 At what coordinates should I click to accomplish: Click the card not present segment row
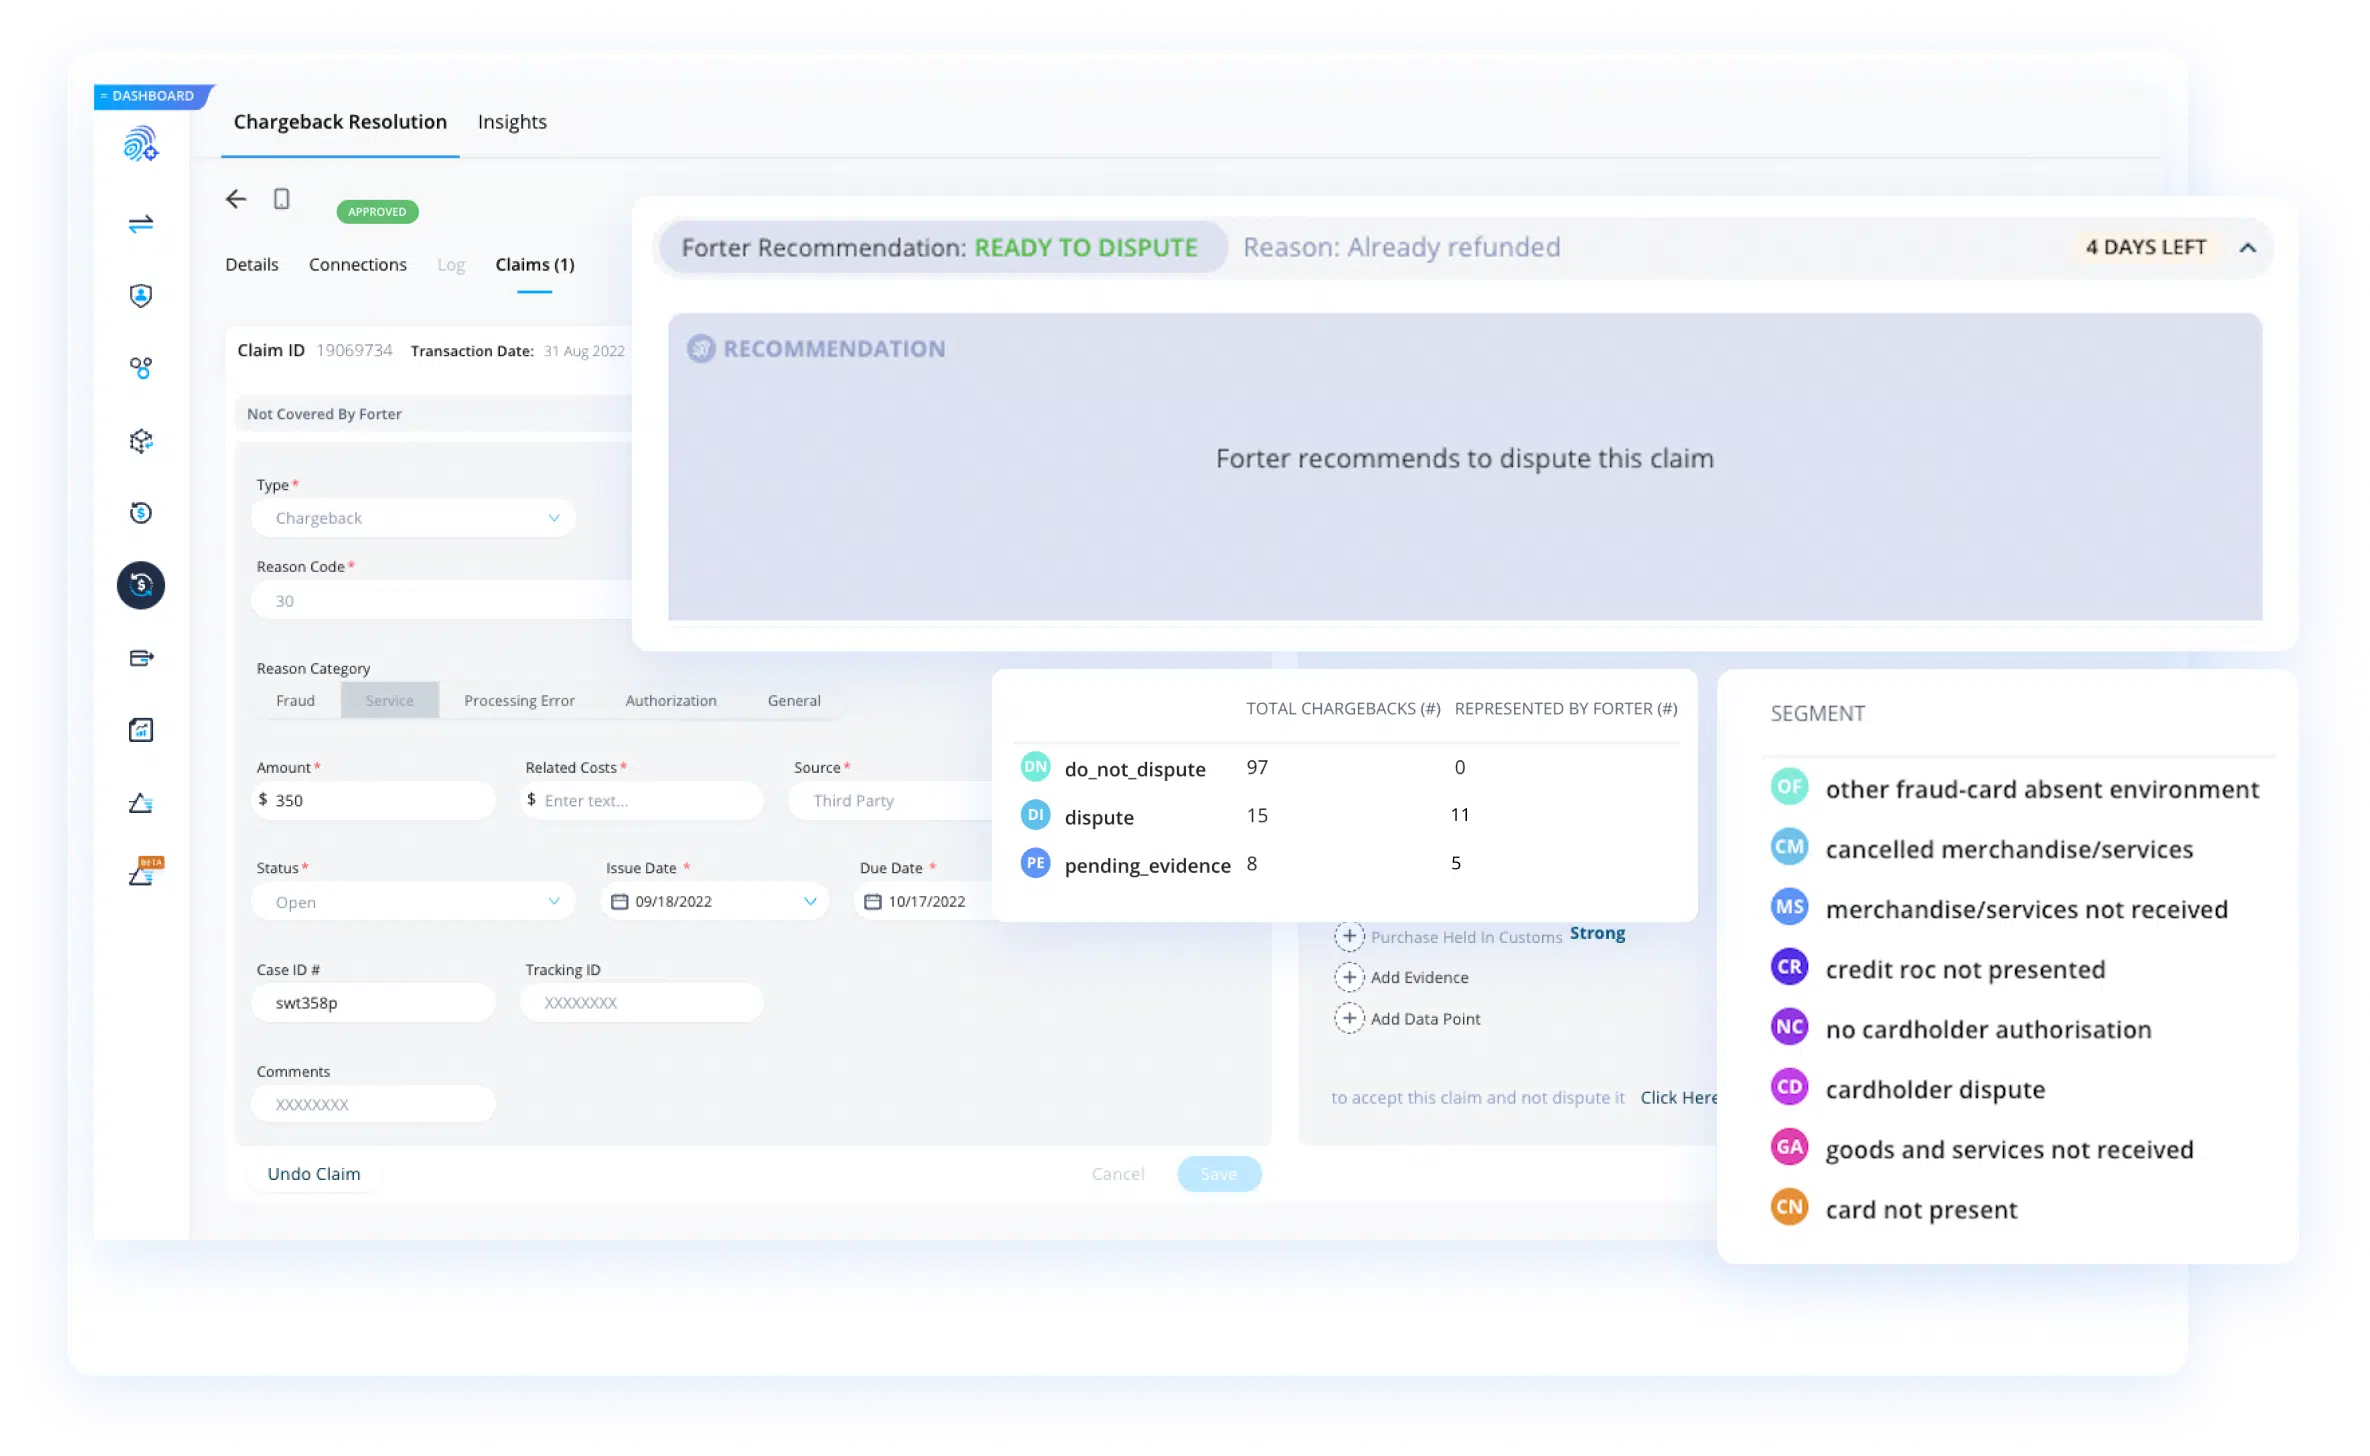point(1894,1208)
